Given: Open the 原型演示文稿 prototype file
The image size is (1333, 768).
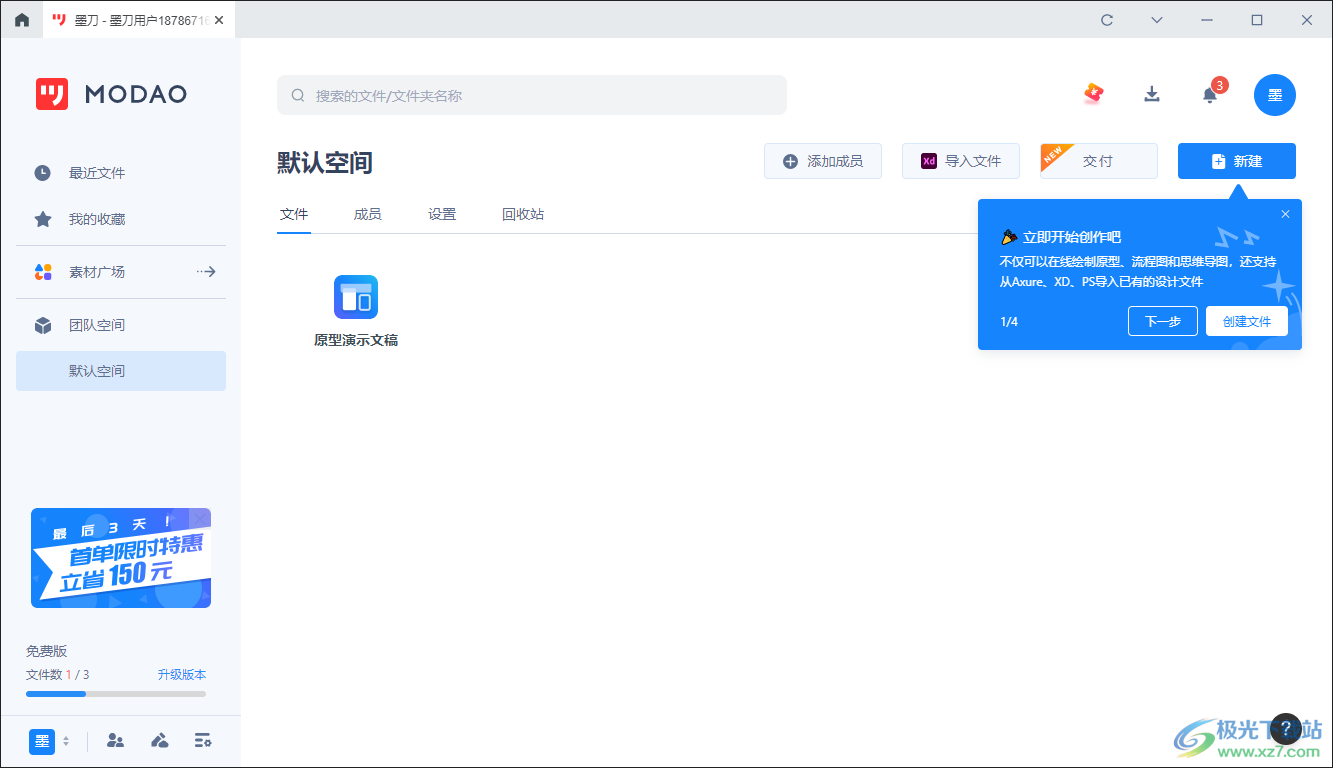Looking at the screenshot, I should [x=355, y=296].
